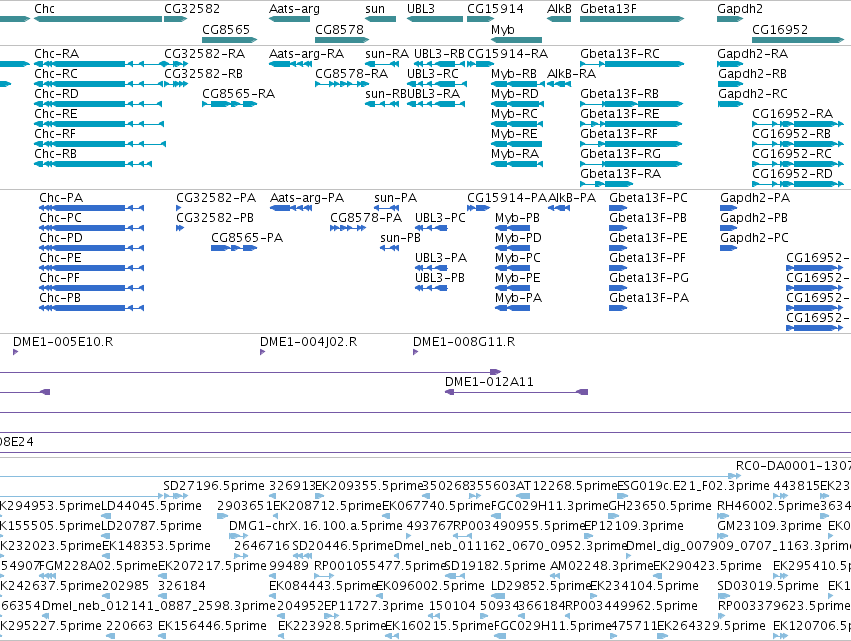The height and width of the screenshot is (641, 851).
Task: Select transcript CG15914-RA
Action: (x=480, y=64)
